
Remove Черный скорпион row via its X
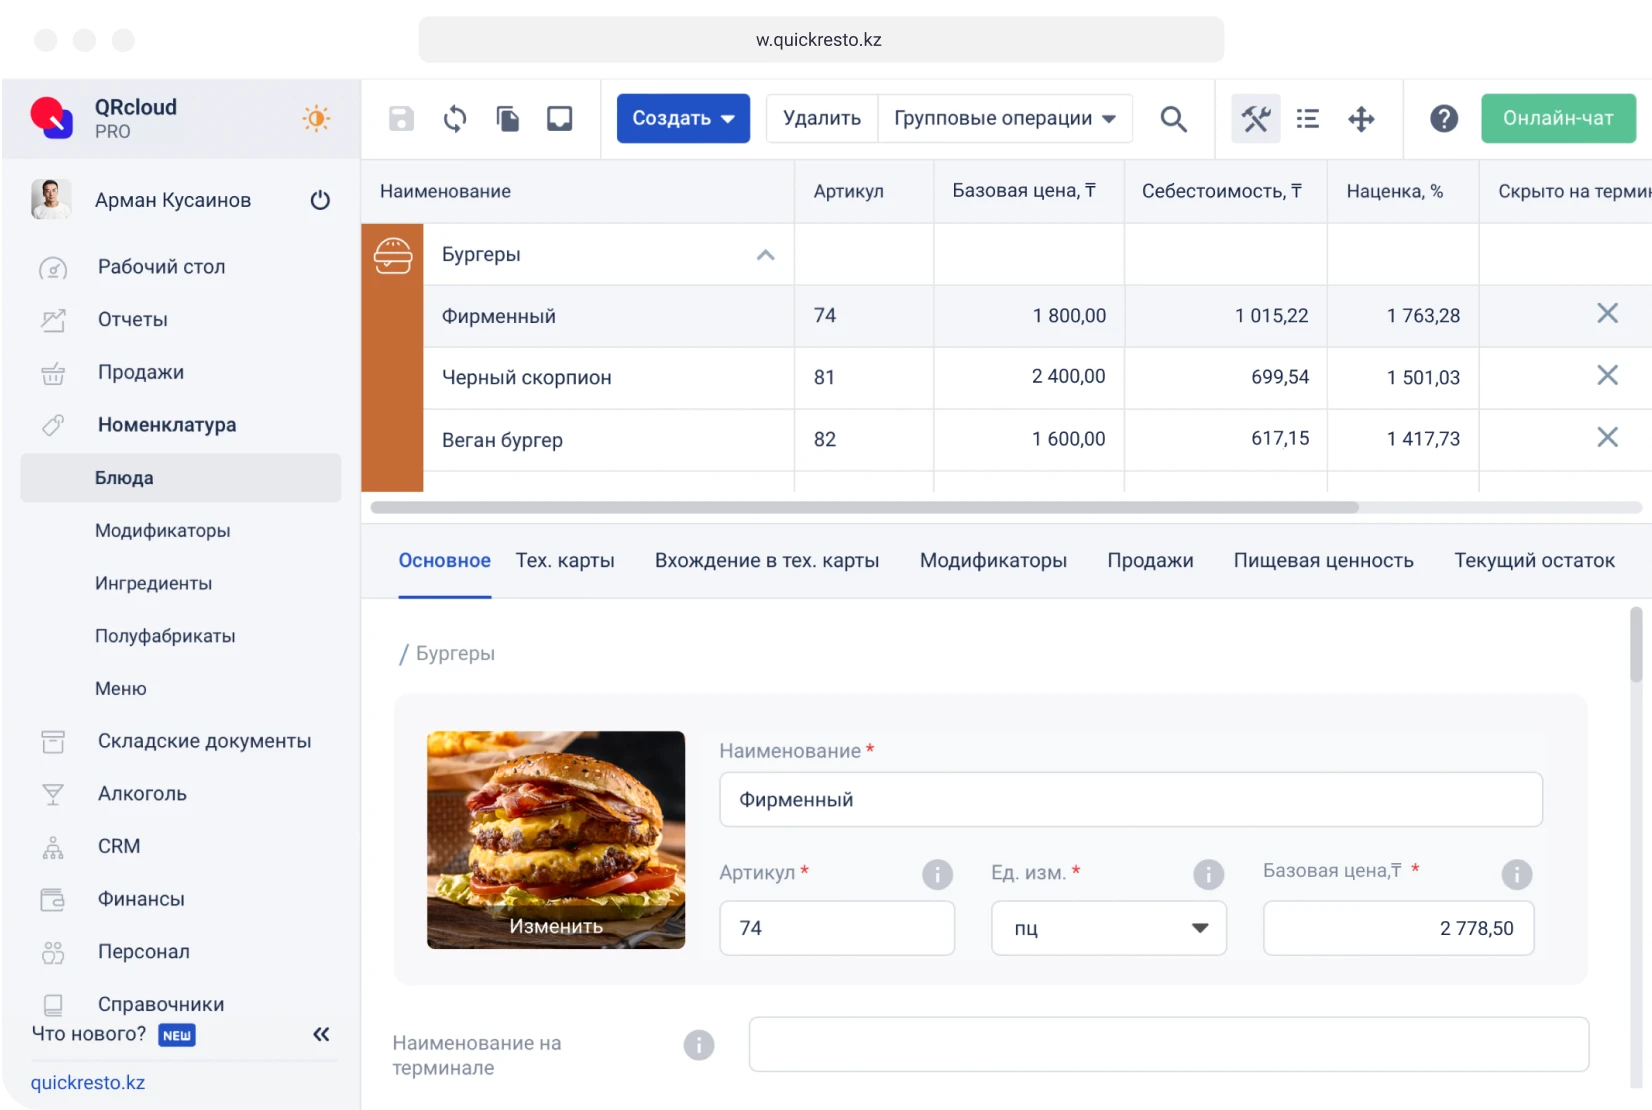1607,376
